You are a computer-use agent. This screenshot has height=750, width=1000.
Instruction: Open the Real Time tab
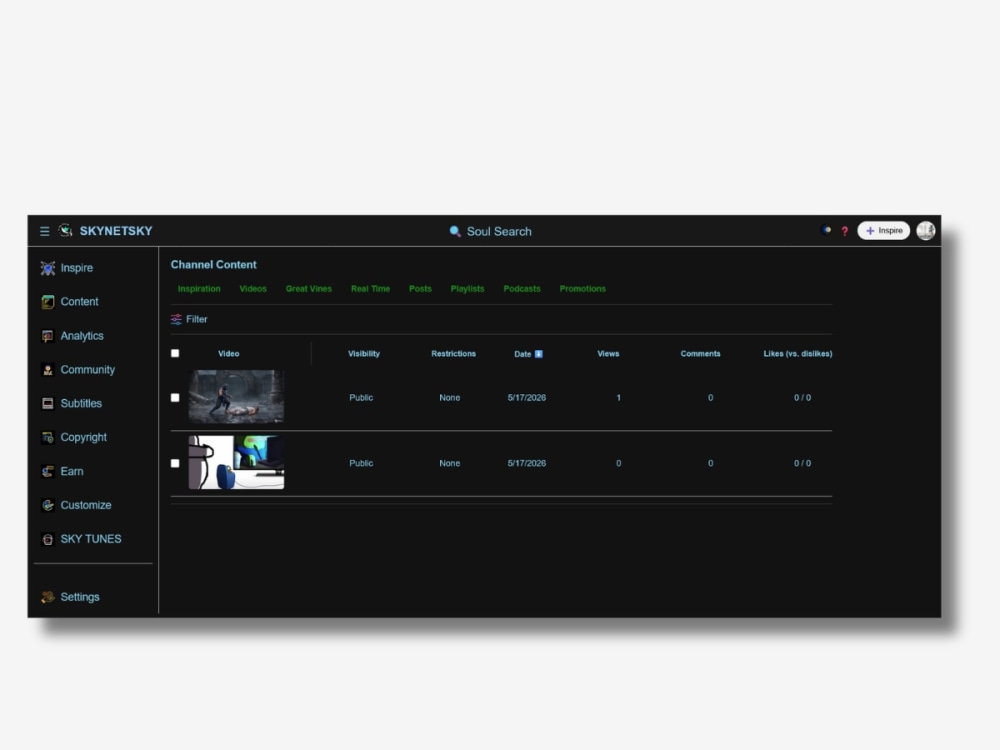[371, 289]
